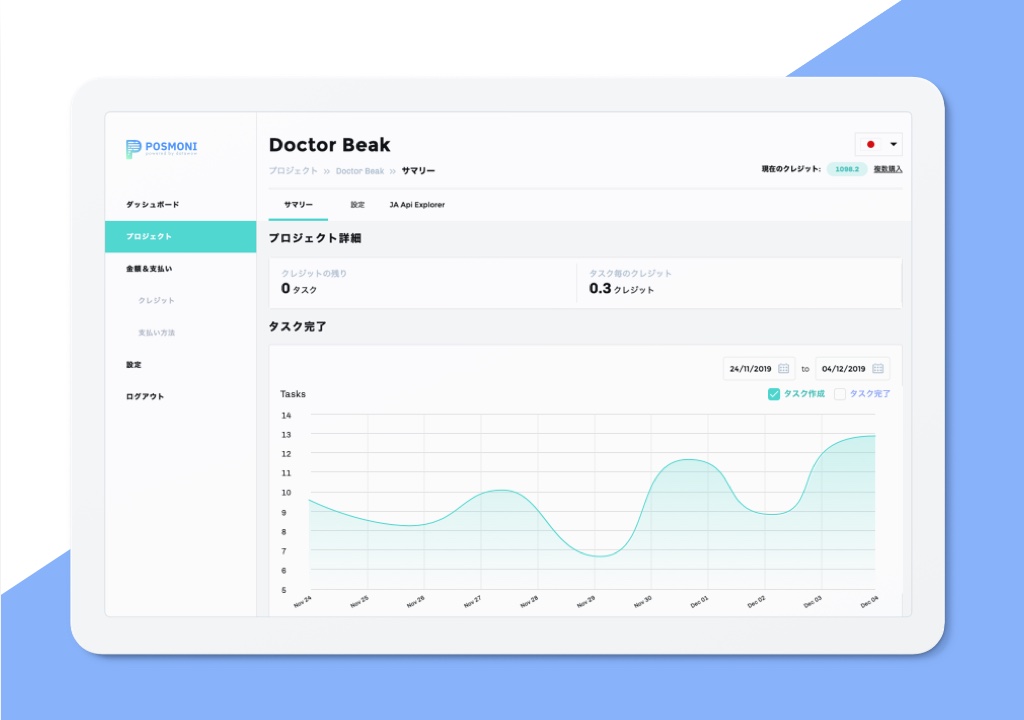This screenshot has height=720, width=1024.
Task: Click the POSMONI logo icon
Action: coord(133,149)
